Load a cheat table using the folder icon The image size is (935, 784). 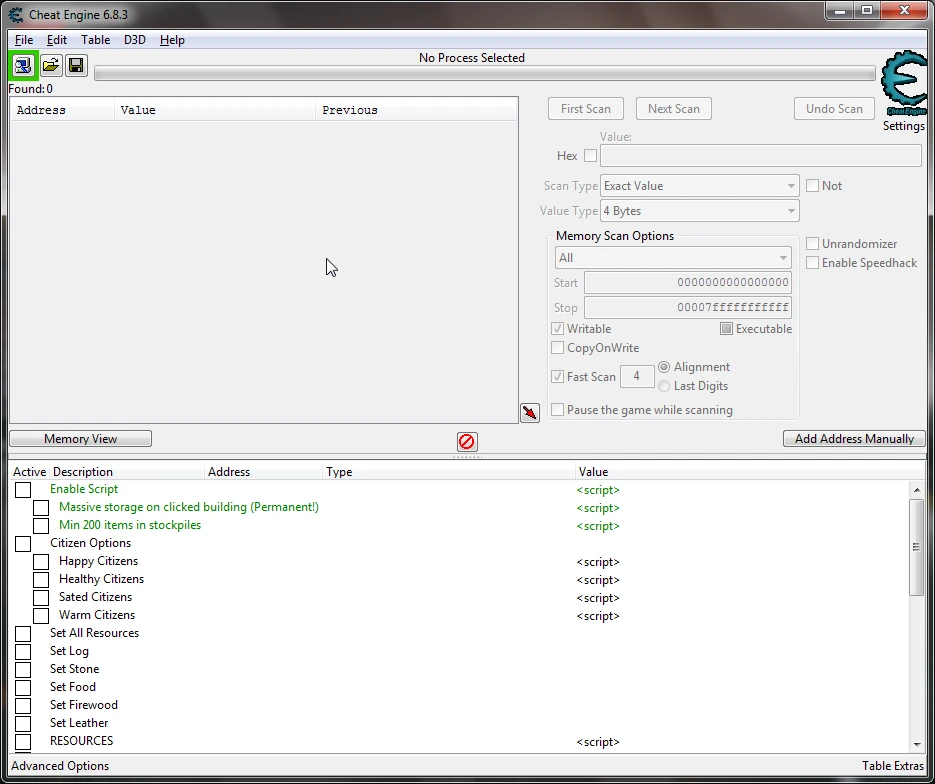click(x=50, y=65)
